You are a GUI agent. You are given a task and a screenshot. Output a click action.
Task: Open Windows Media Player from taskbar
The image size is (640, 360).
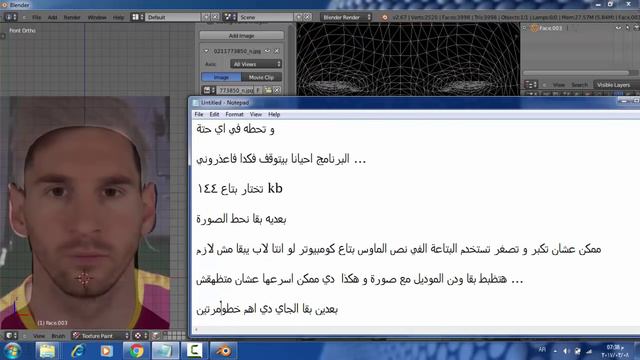pos(107,351)
